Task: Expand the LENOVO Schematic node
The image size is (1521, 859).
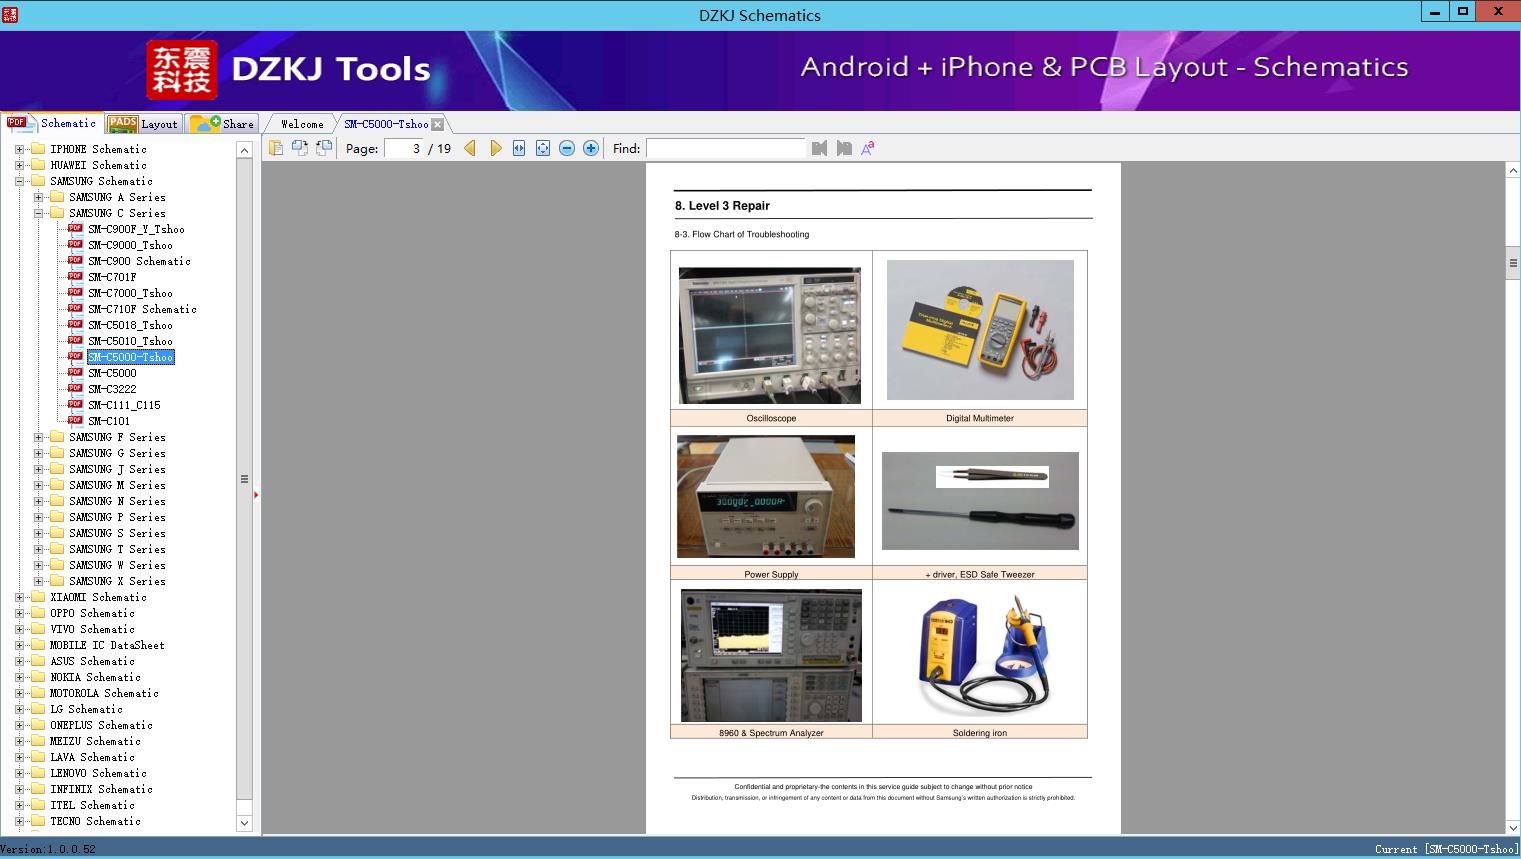Action: (x=19, y=773)
